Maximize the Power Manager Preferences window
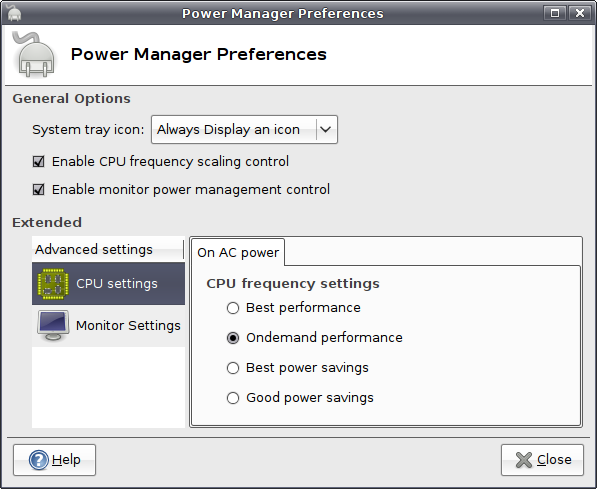597x489 pixels. pos(555,13)
